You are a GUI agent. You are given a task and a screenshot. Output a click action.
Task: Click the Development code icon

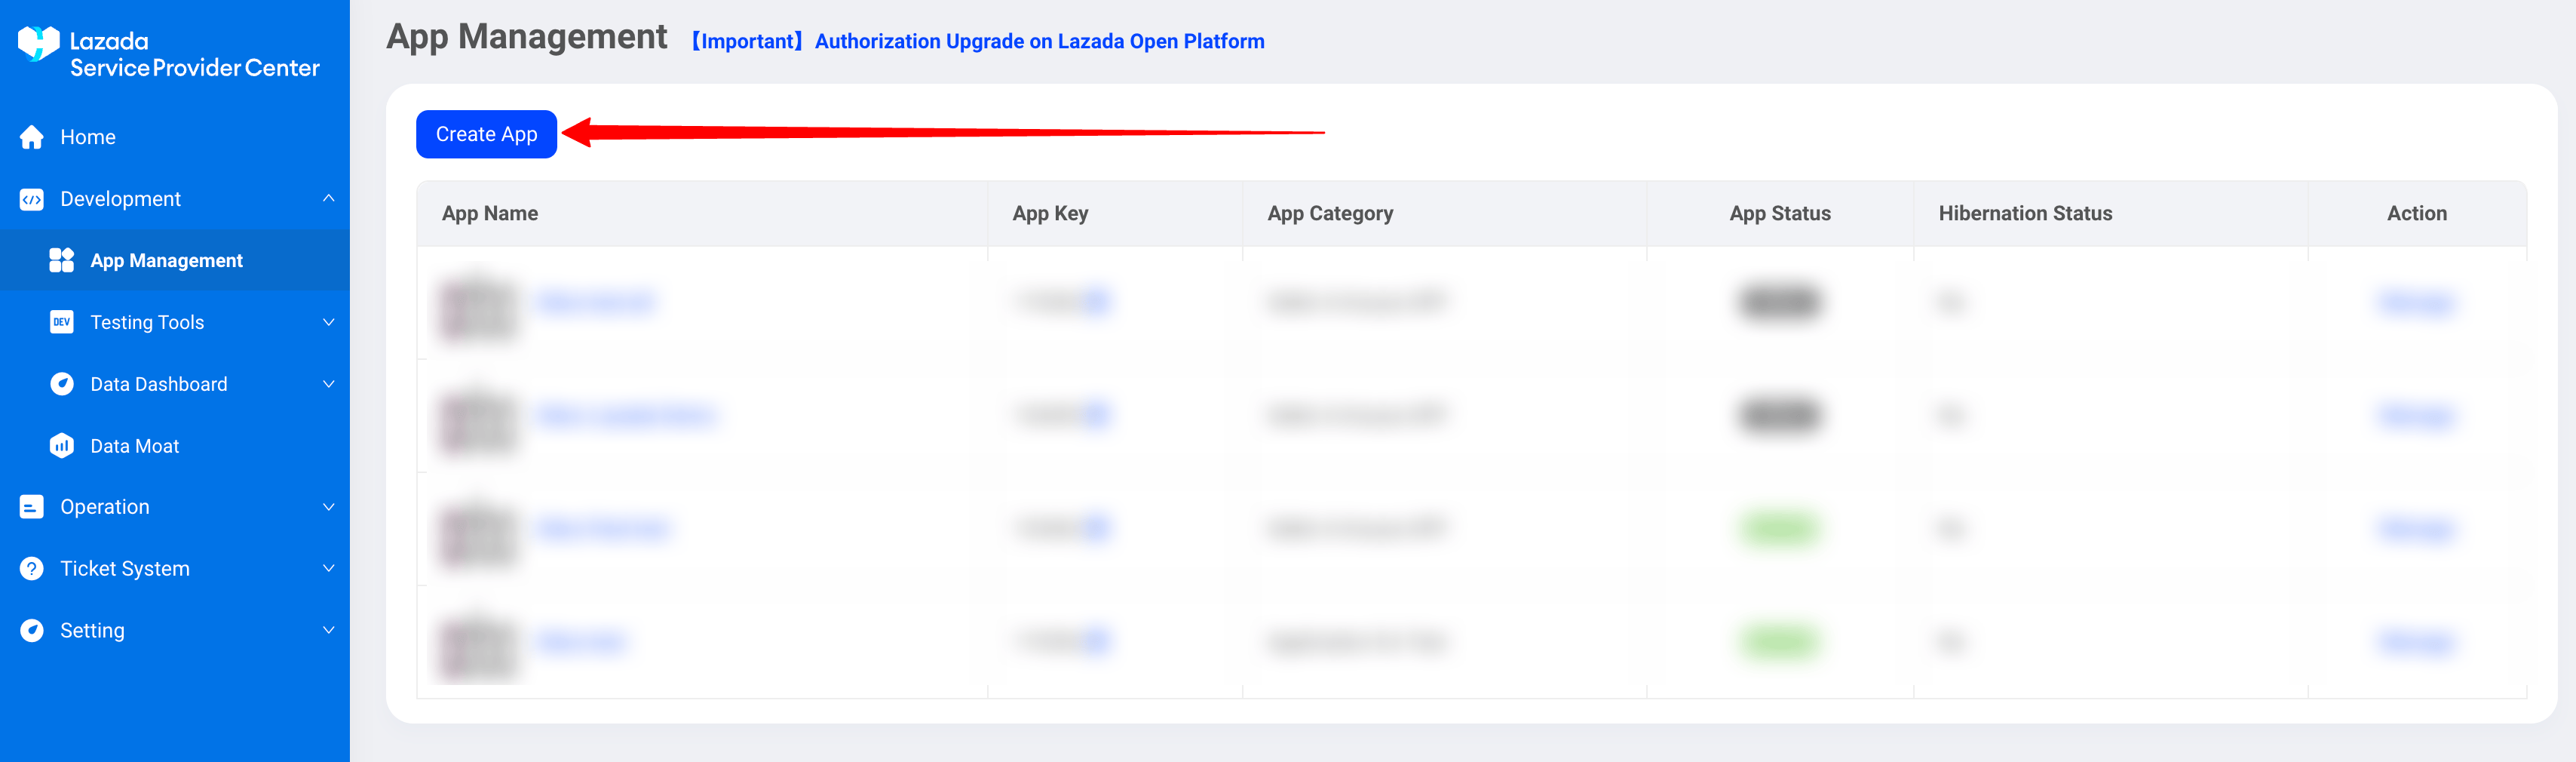tap(32, 199)
